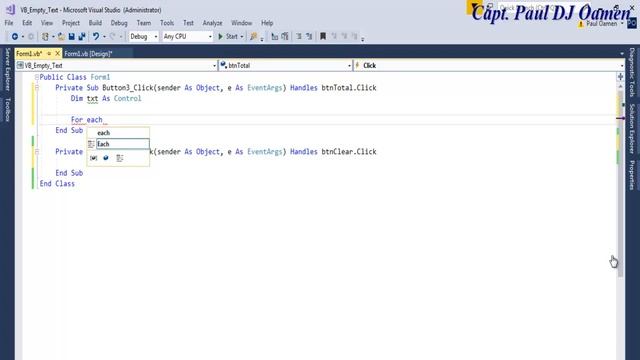Click the Navigate Backward toolbar icon

pos(15,37)
